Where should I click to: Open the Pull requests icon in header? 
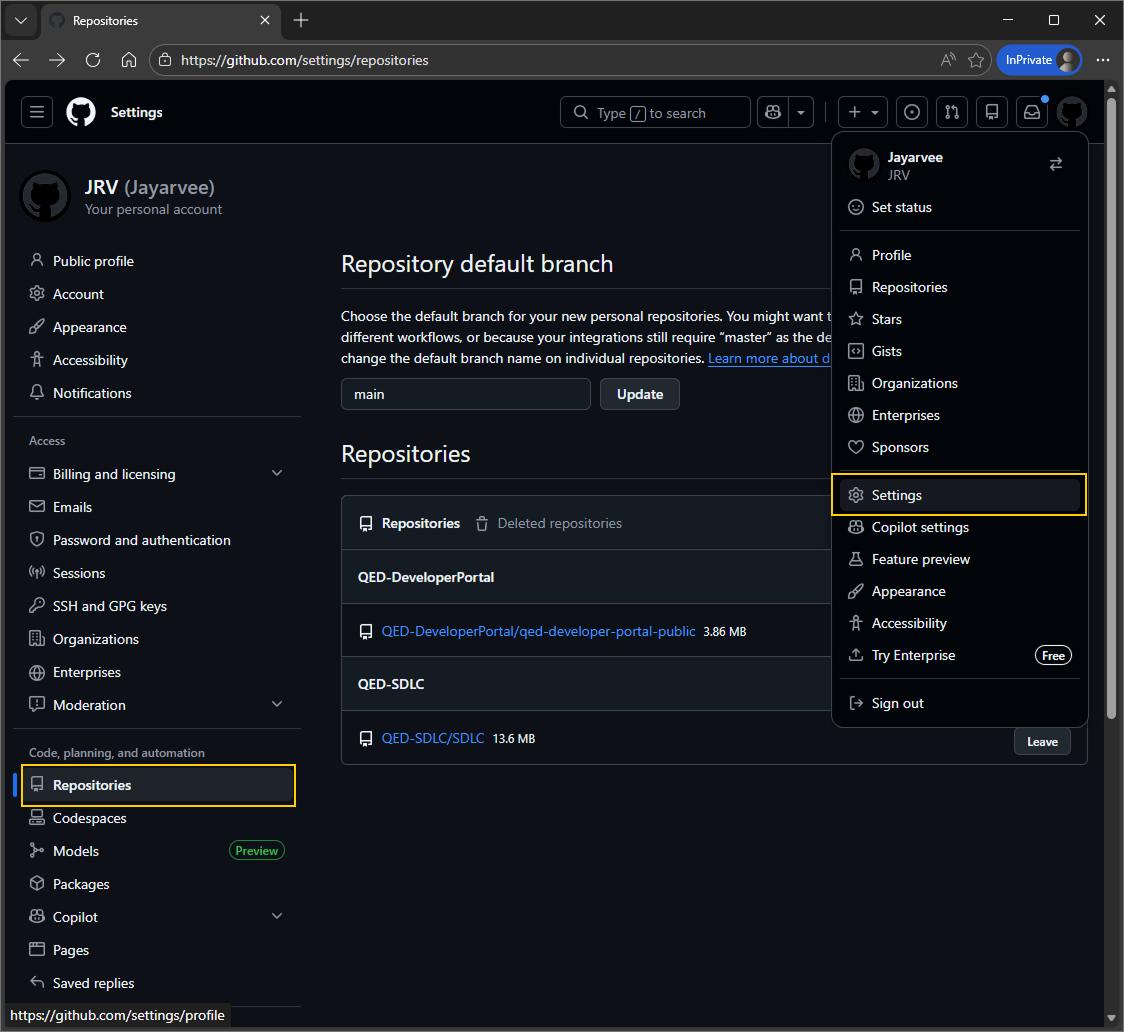coord(952,113)
